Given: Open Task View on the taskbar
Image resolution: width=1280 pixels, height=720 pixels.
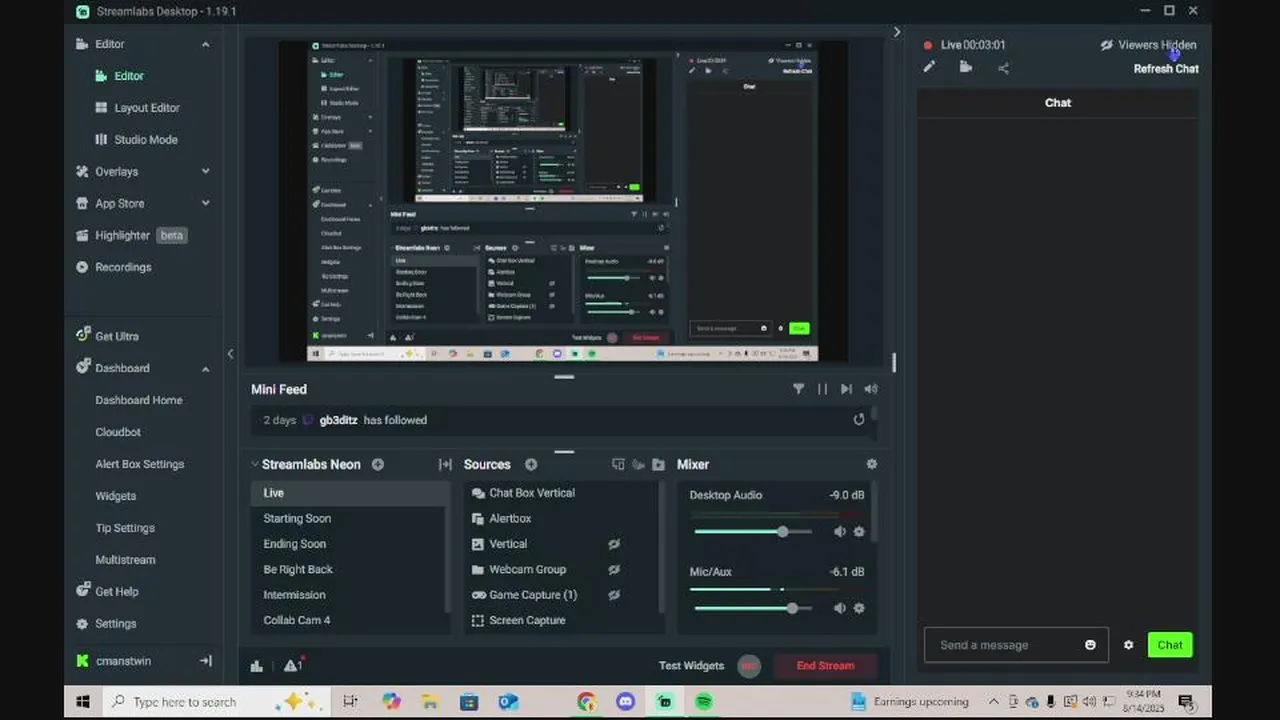Looking at the screenshot, I should tap(350, 702).
